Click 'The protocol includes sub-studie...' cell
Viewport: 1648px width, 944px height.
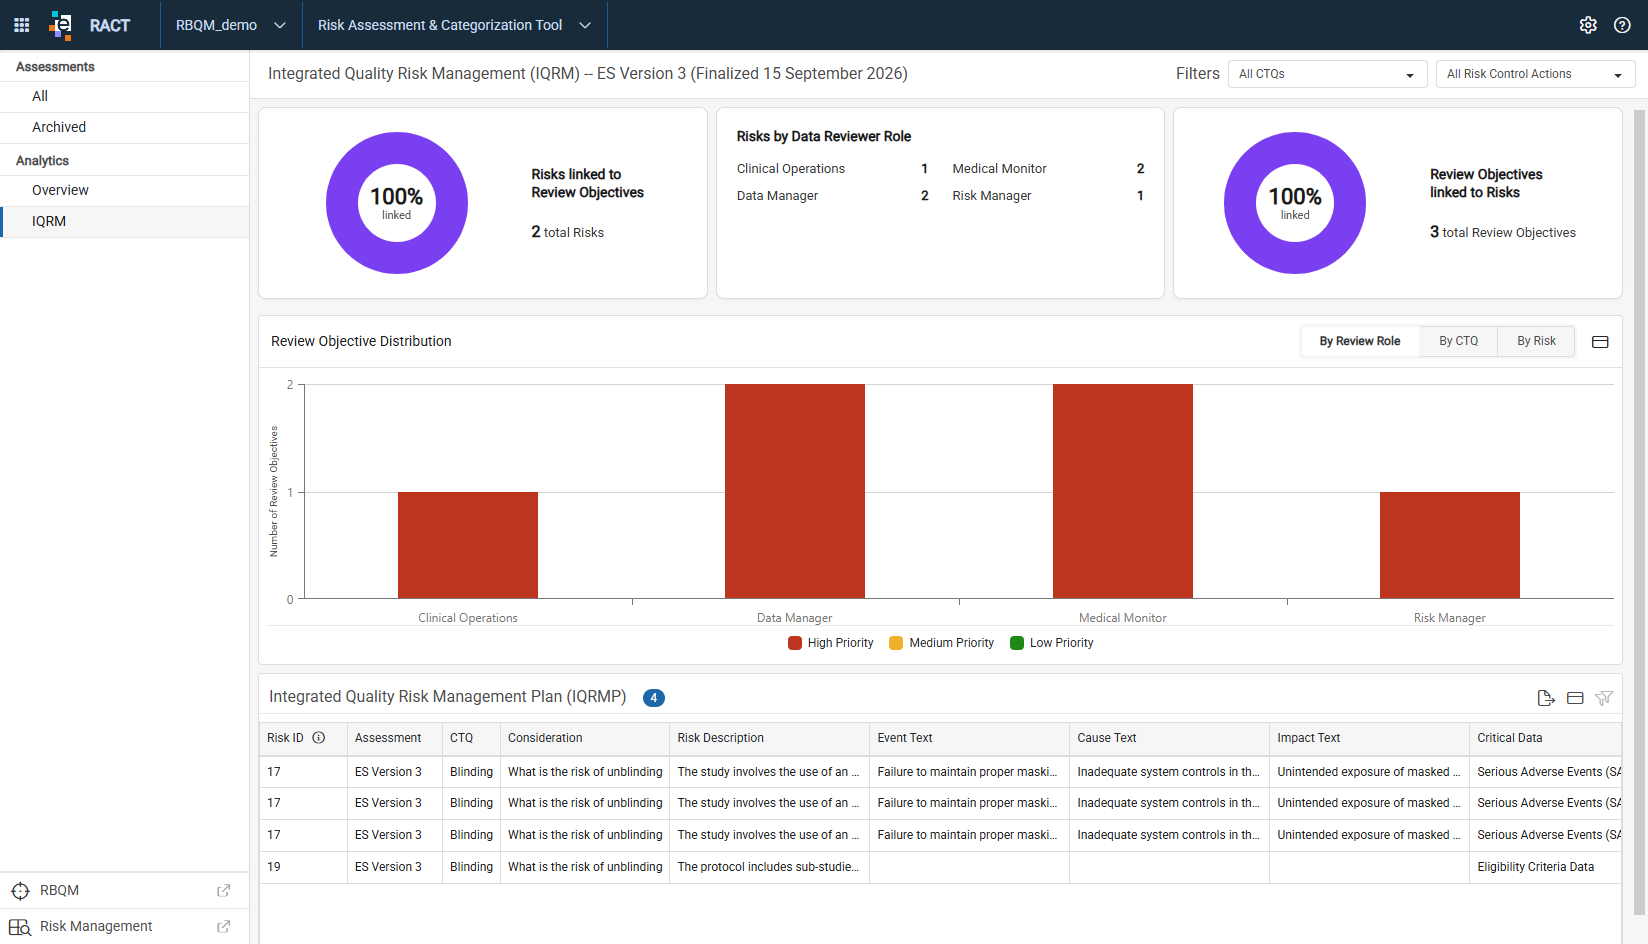pos(769,867)
